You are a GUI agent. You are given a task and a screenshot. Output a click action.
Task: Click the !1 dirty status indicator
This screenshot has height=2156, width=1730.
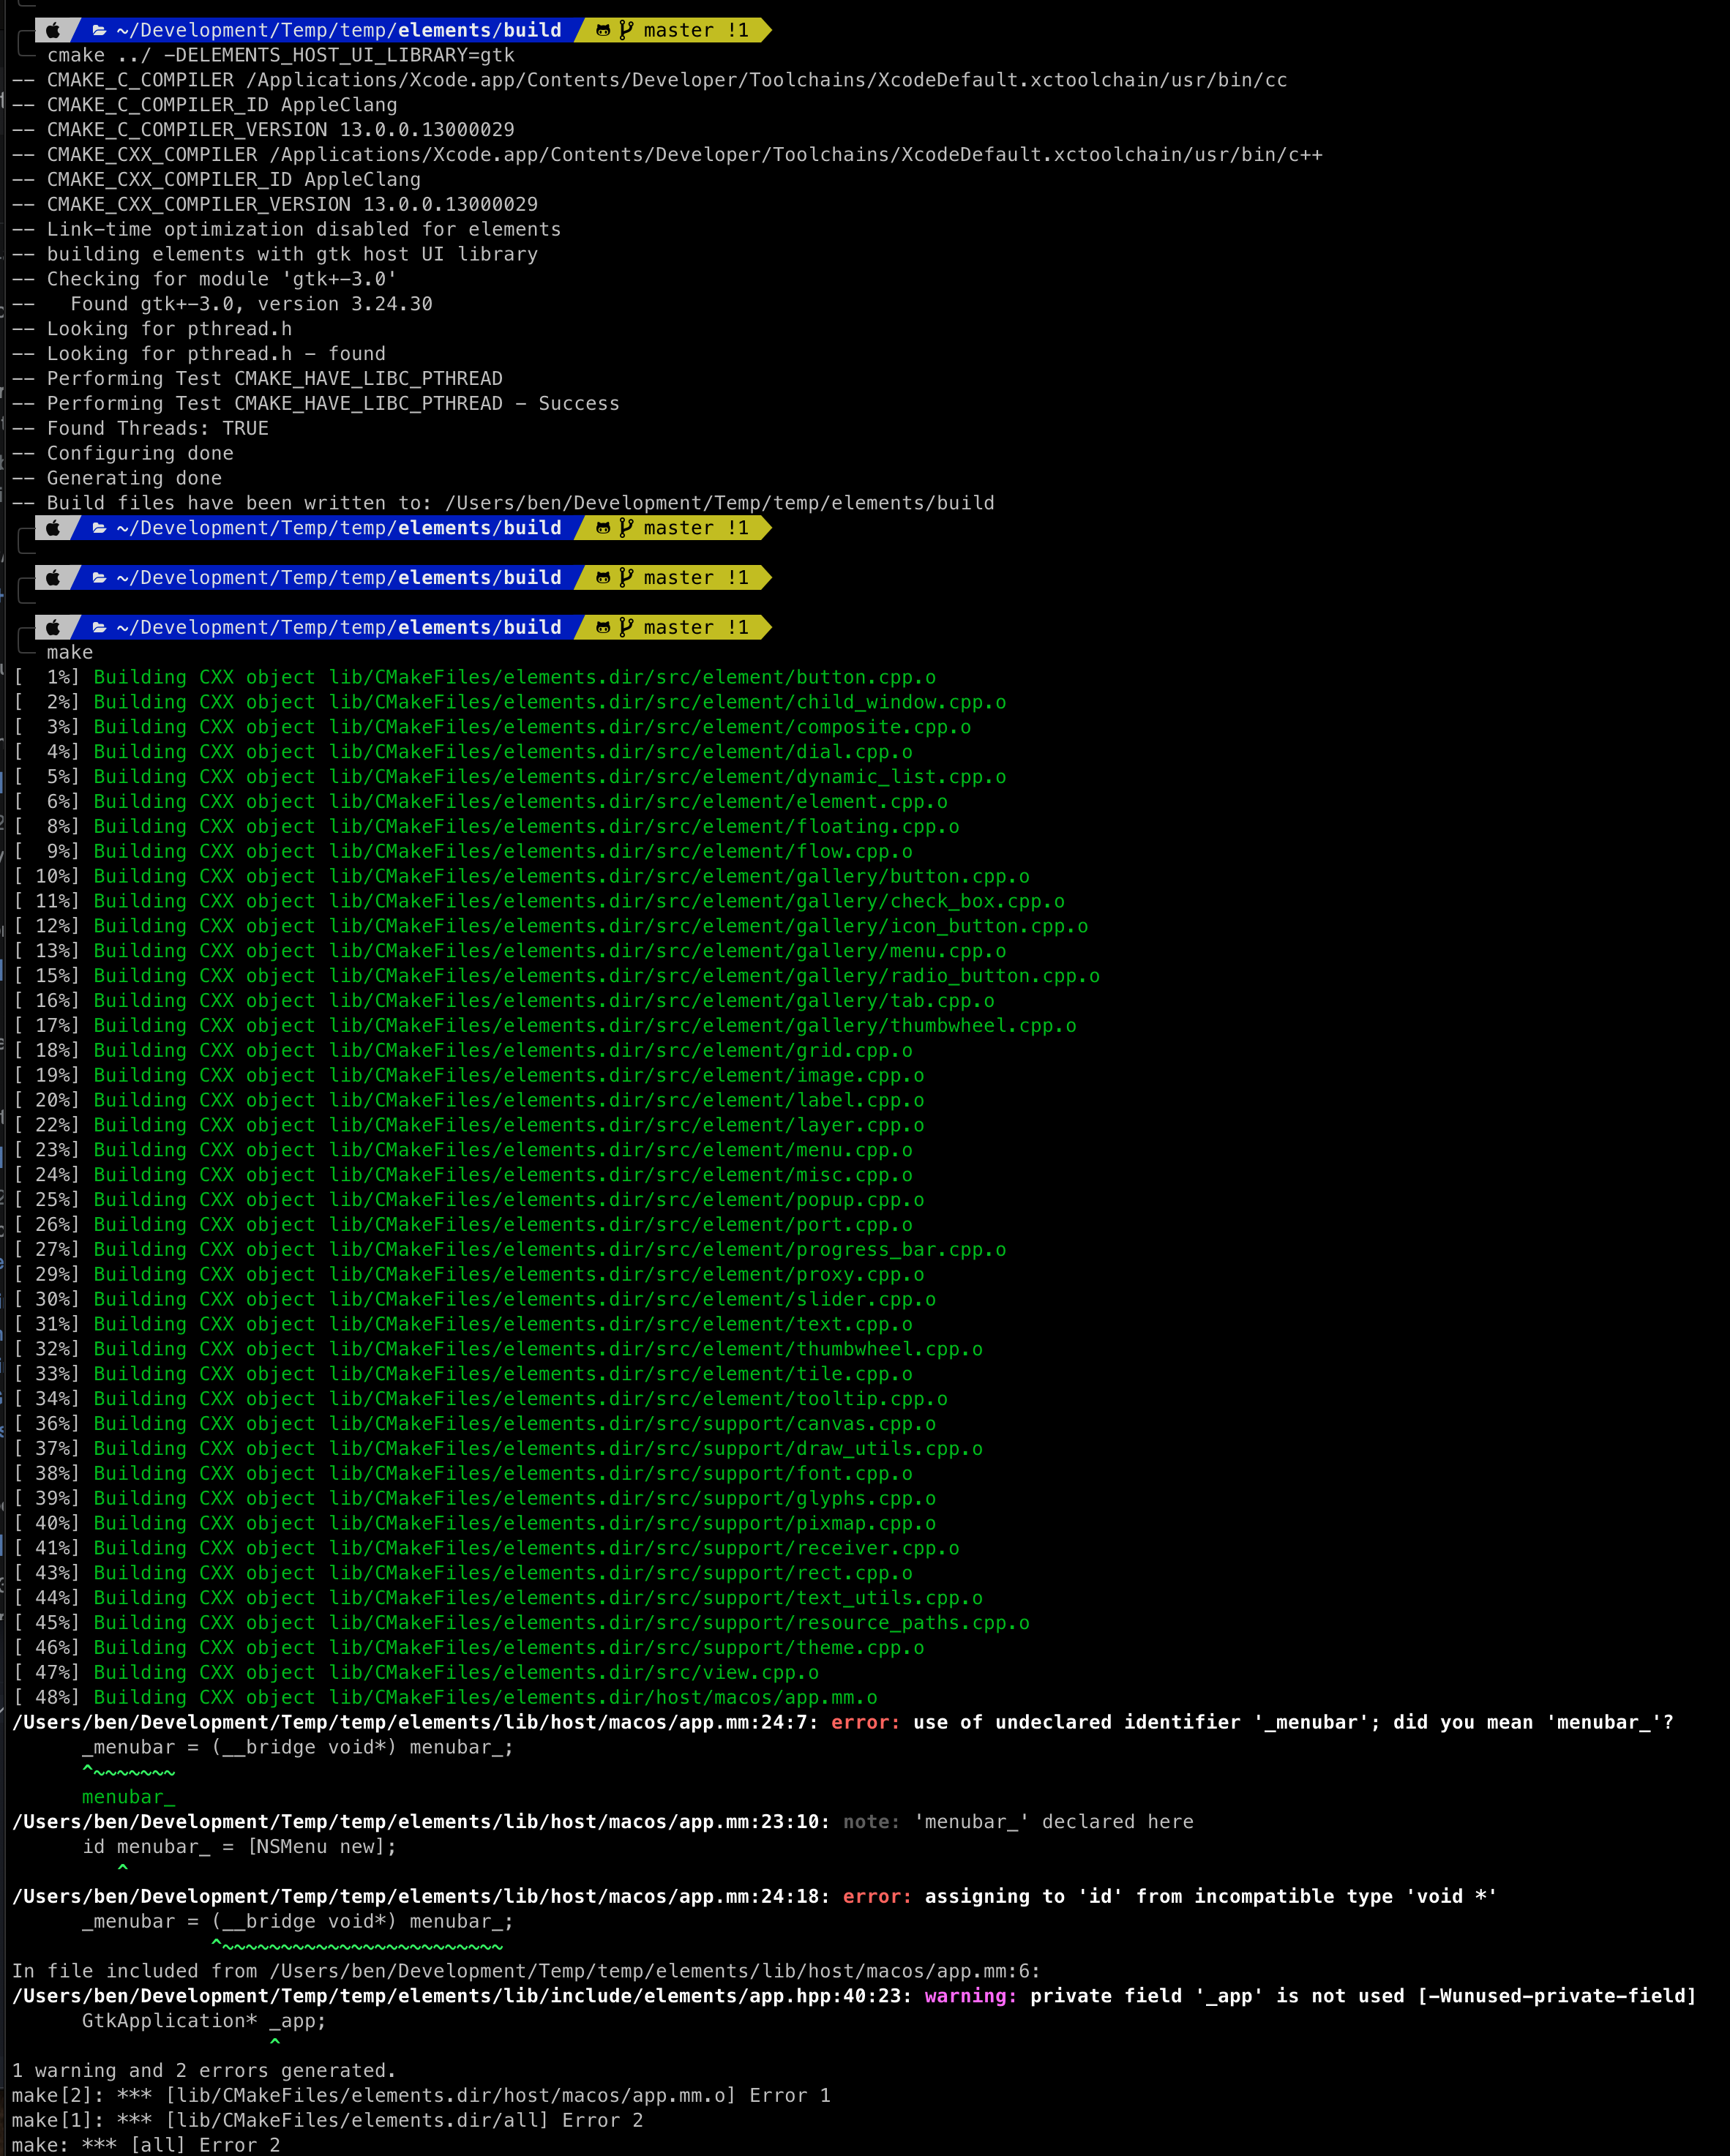[739, 30]
